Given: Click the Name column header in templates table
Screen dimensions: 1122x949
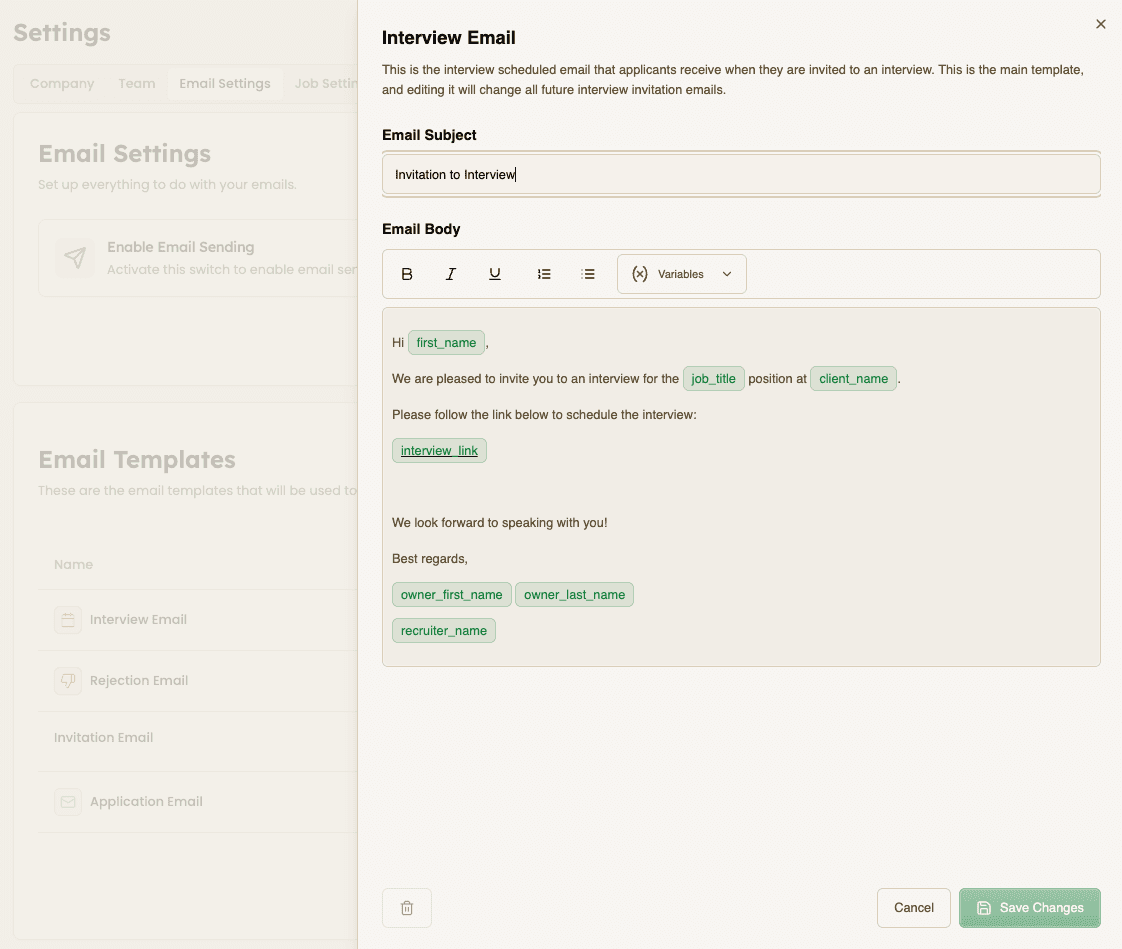Looking at the screenshot, I should (x=74, y=565).
